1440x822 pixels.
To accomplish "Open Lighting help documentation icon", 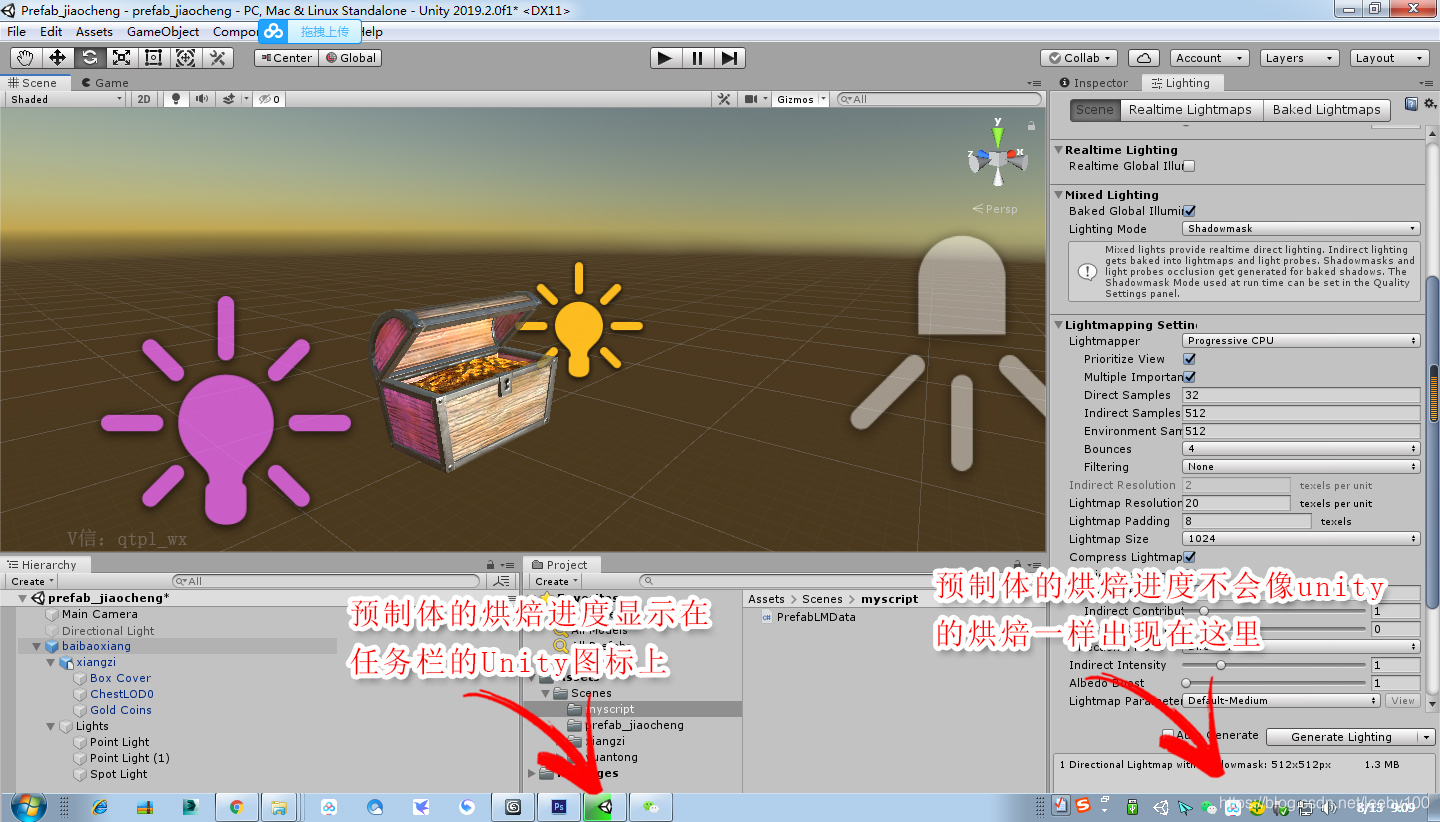I will 1411,104.
